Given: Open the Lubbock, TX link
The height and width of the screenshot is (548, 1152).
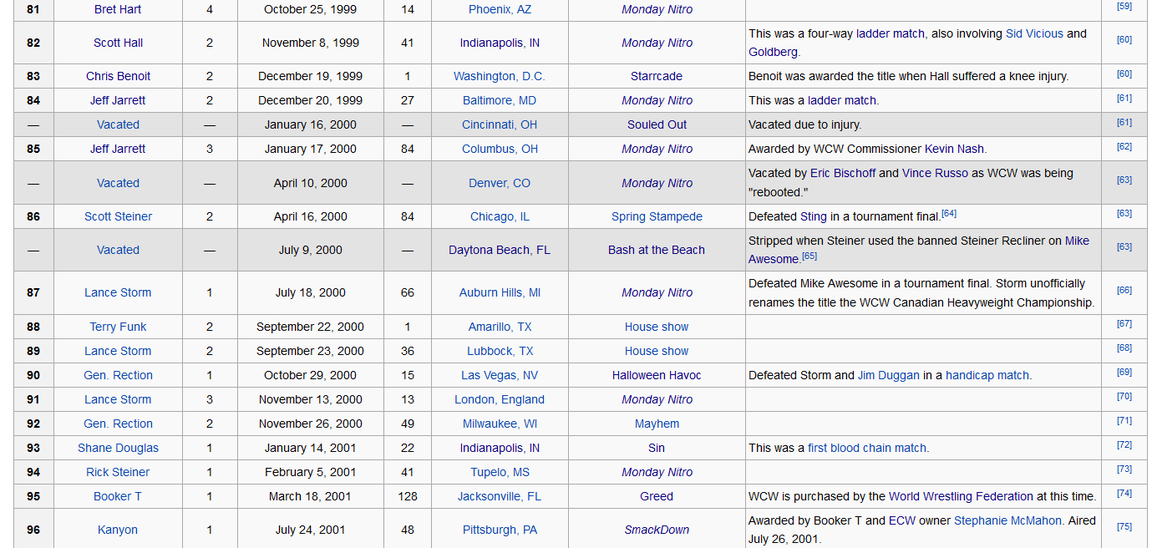Looking at the screenshot, I should pos(500,351).
